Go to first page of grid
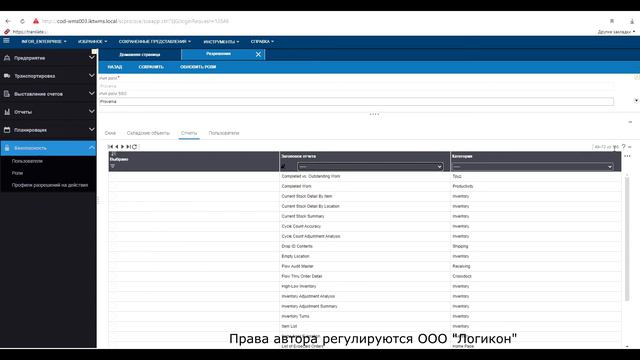 coord(111,147)
